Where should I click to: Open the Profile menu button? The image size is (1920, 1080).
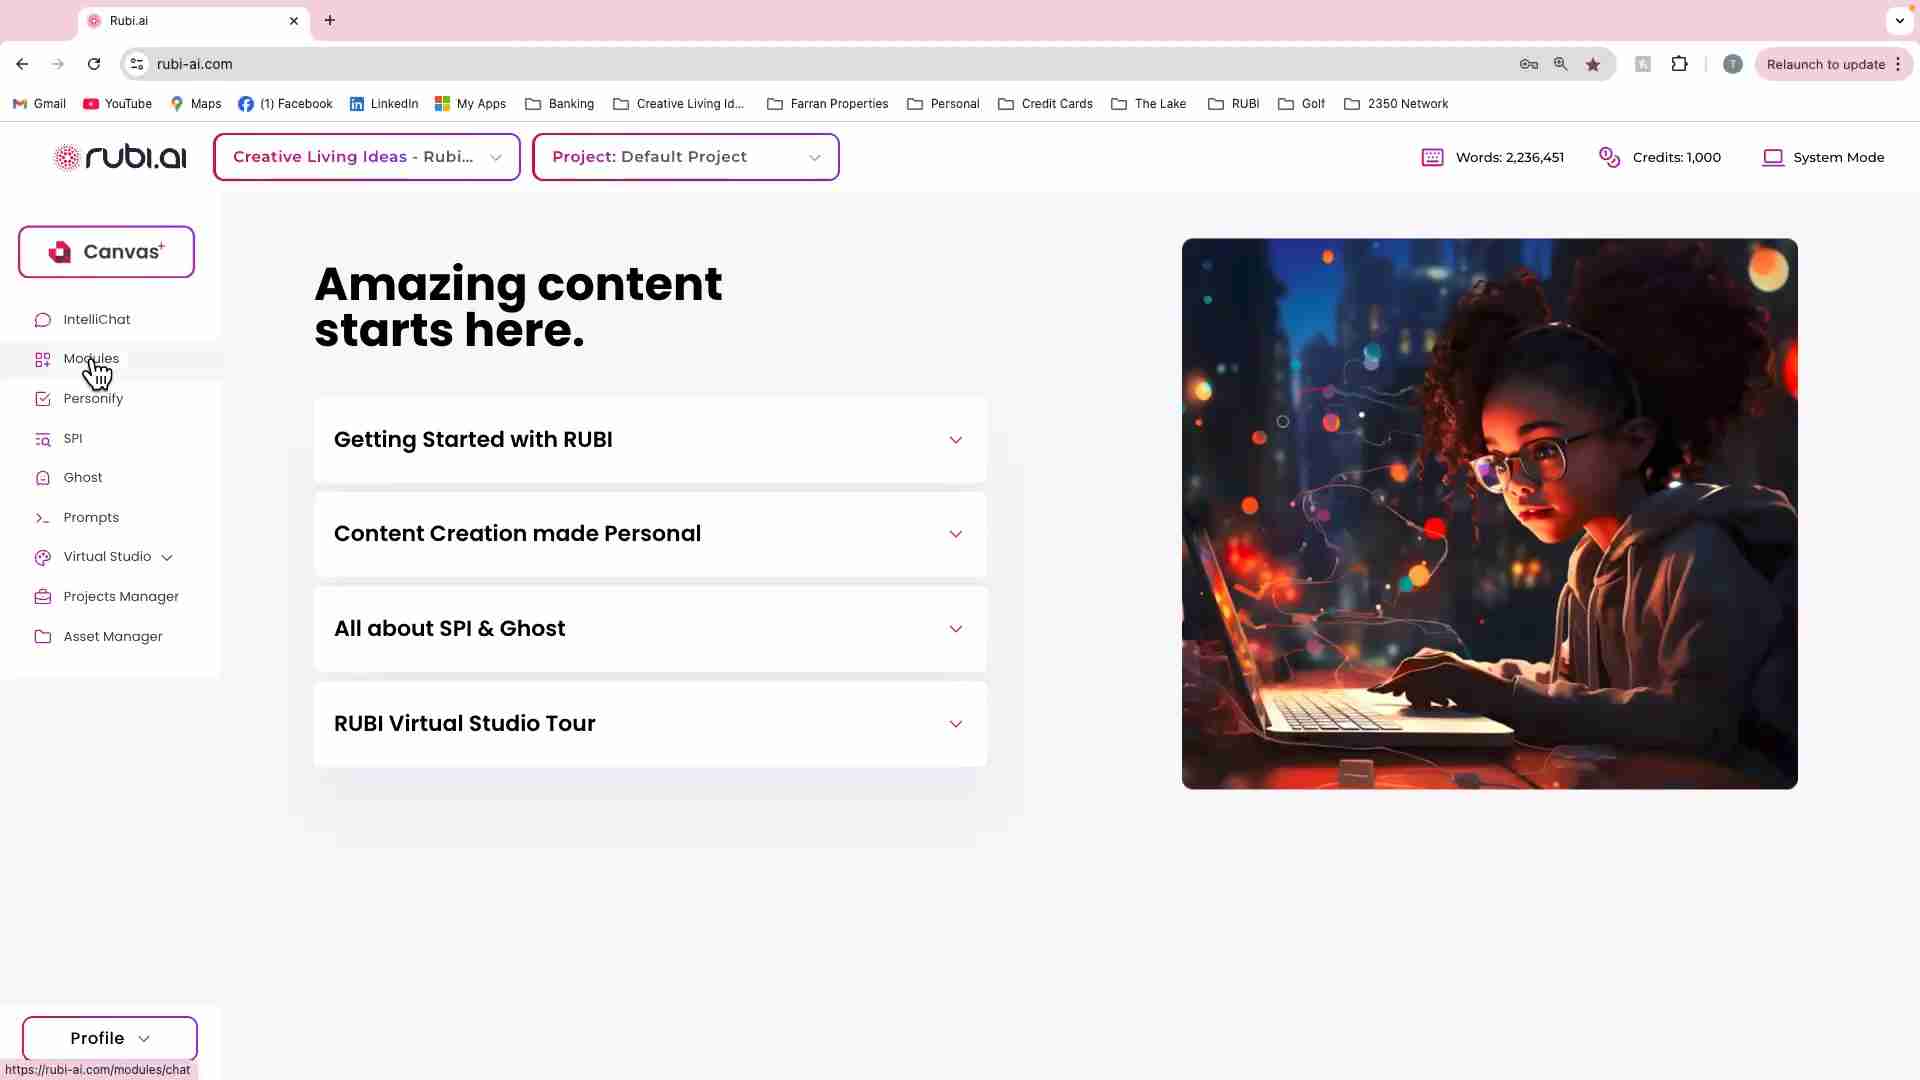[110, 1038]
